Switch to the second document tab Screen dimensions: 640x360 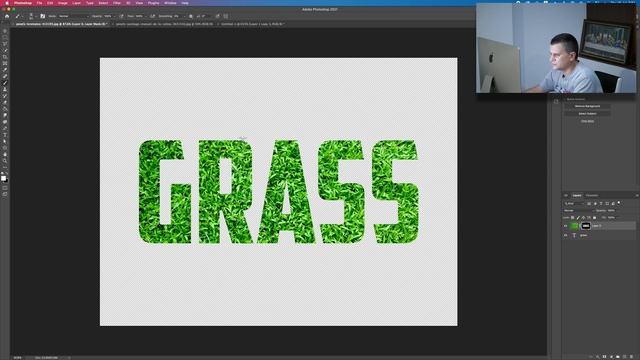(164, 24)
